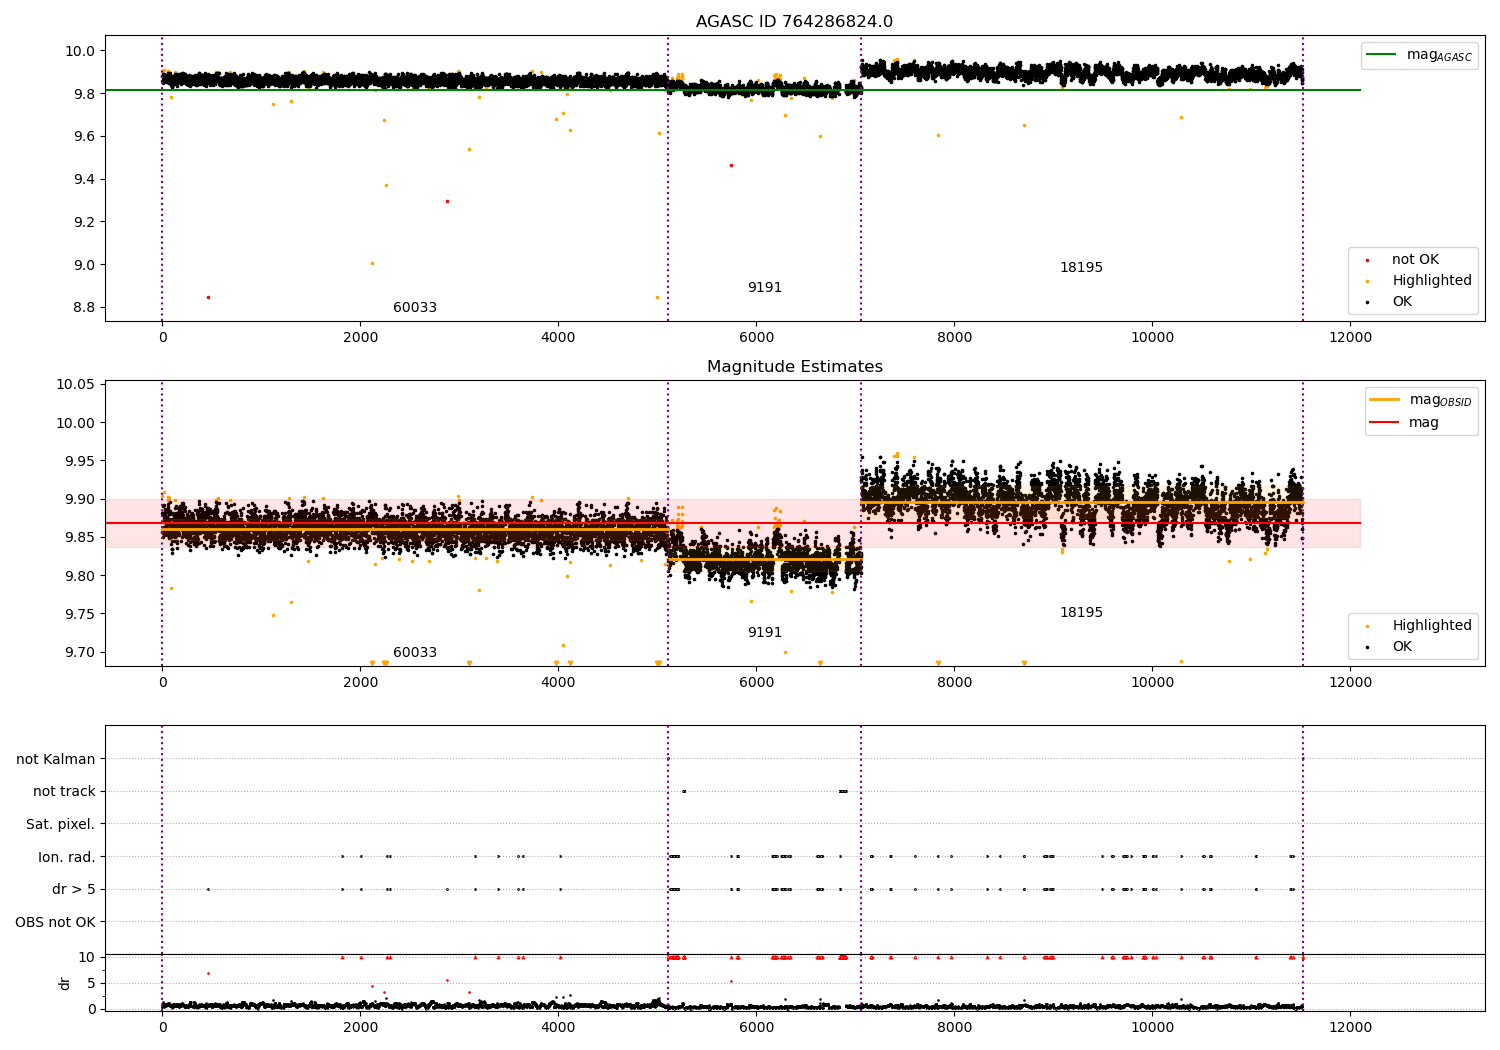Click the red not-OK point near magnitude 9.46
Viewport: 1500px width, 1050px height.
(x=731, y=165)
